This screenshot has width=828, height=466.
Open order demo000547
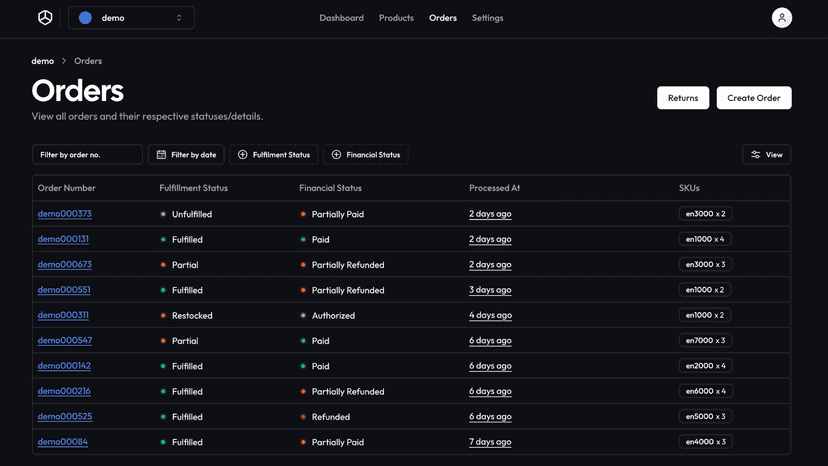click(64, 340)
